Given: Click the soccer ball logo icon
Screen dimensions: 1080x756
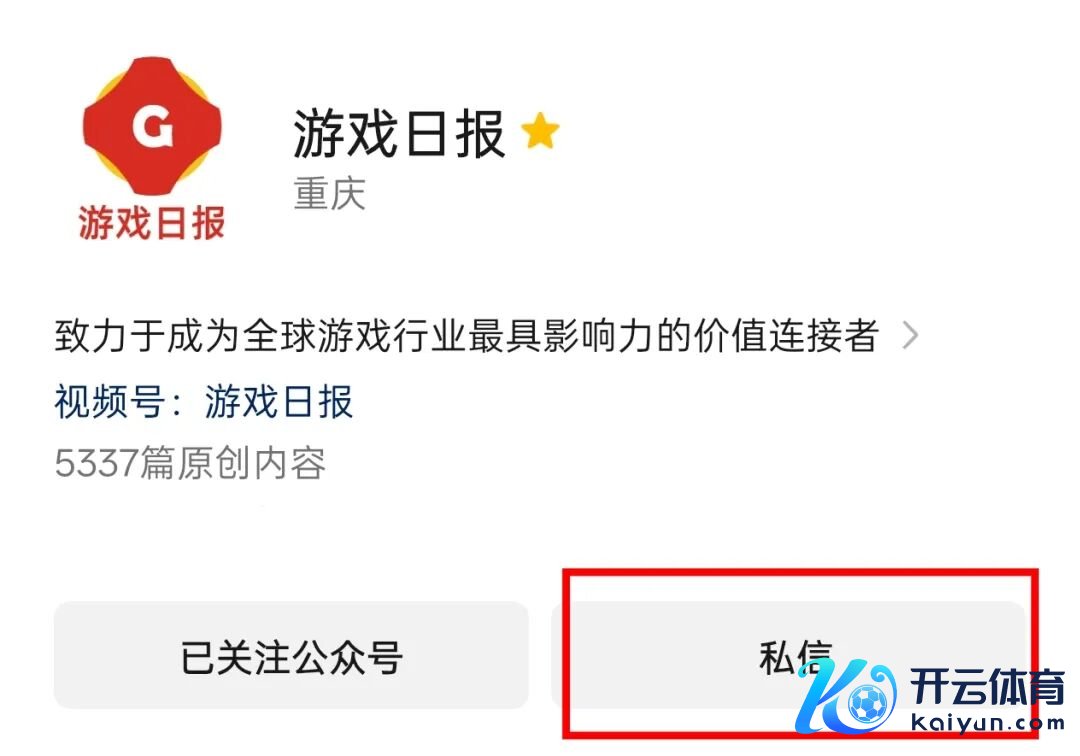Looking at the screenshot, I should (x=868, y=703).
